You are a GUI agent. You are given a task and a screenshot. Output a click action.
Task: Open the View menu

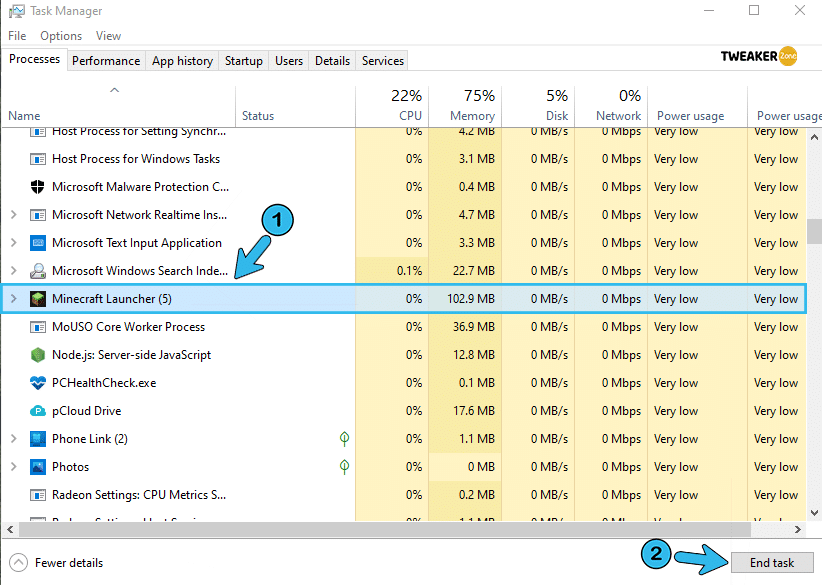pyautogui.click(x=108, y=36)
